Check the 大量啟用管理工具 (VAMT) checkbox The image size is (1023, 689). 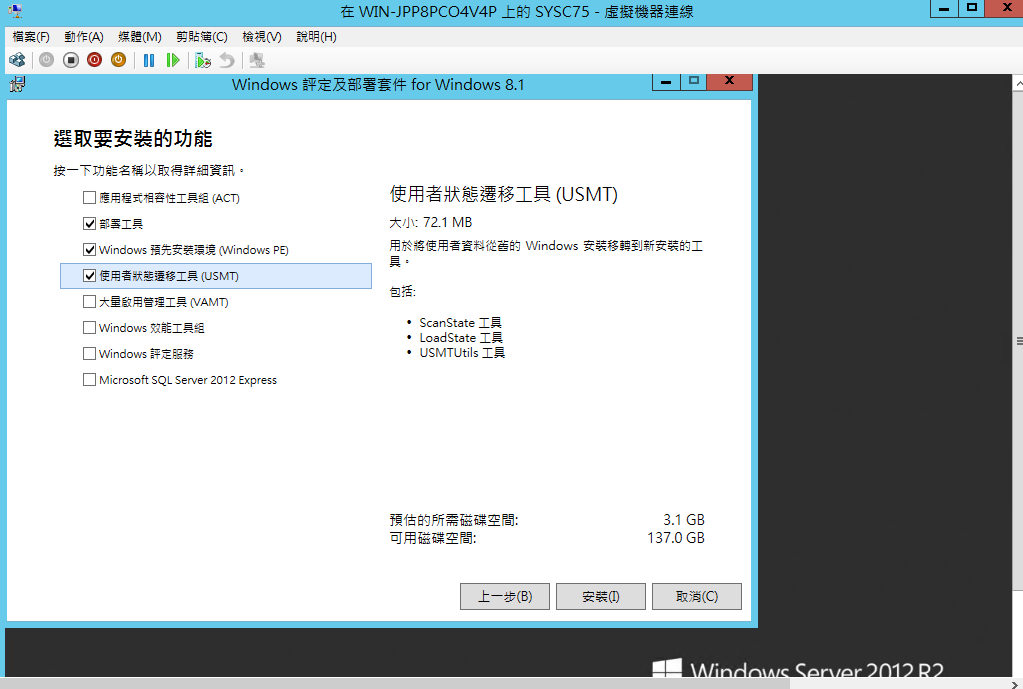[x=89, y=302]
